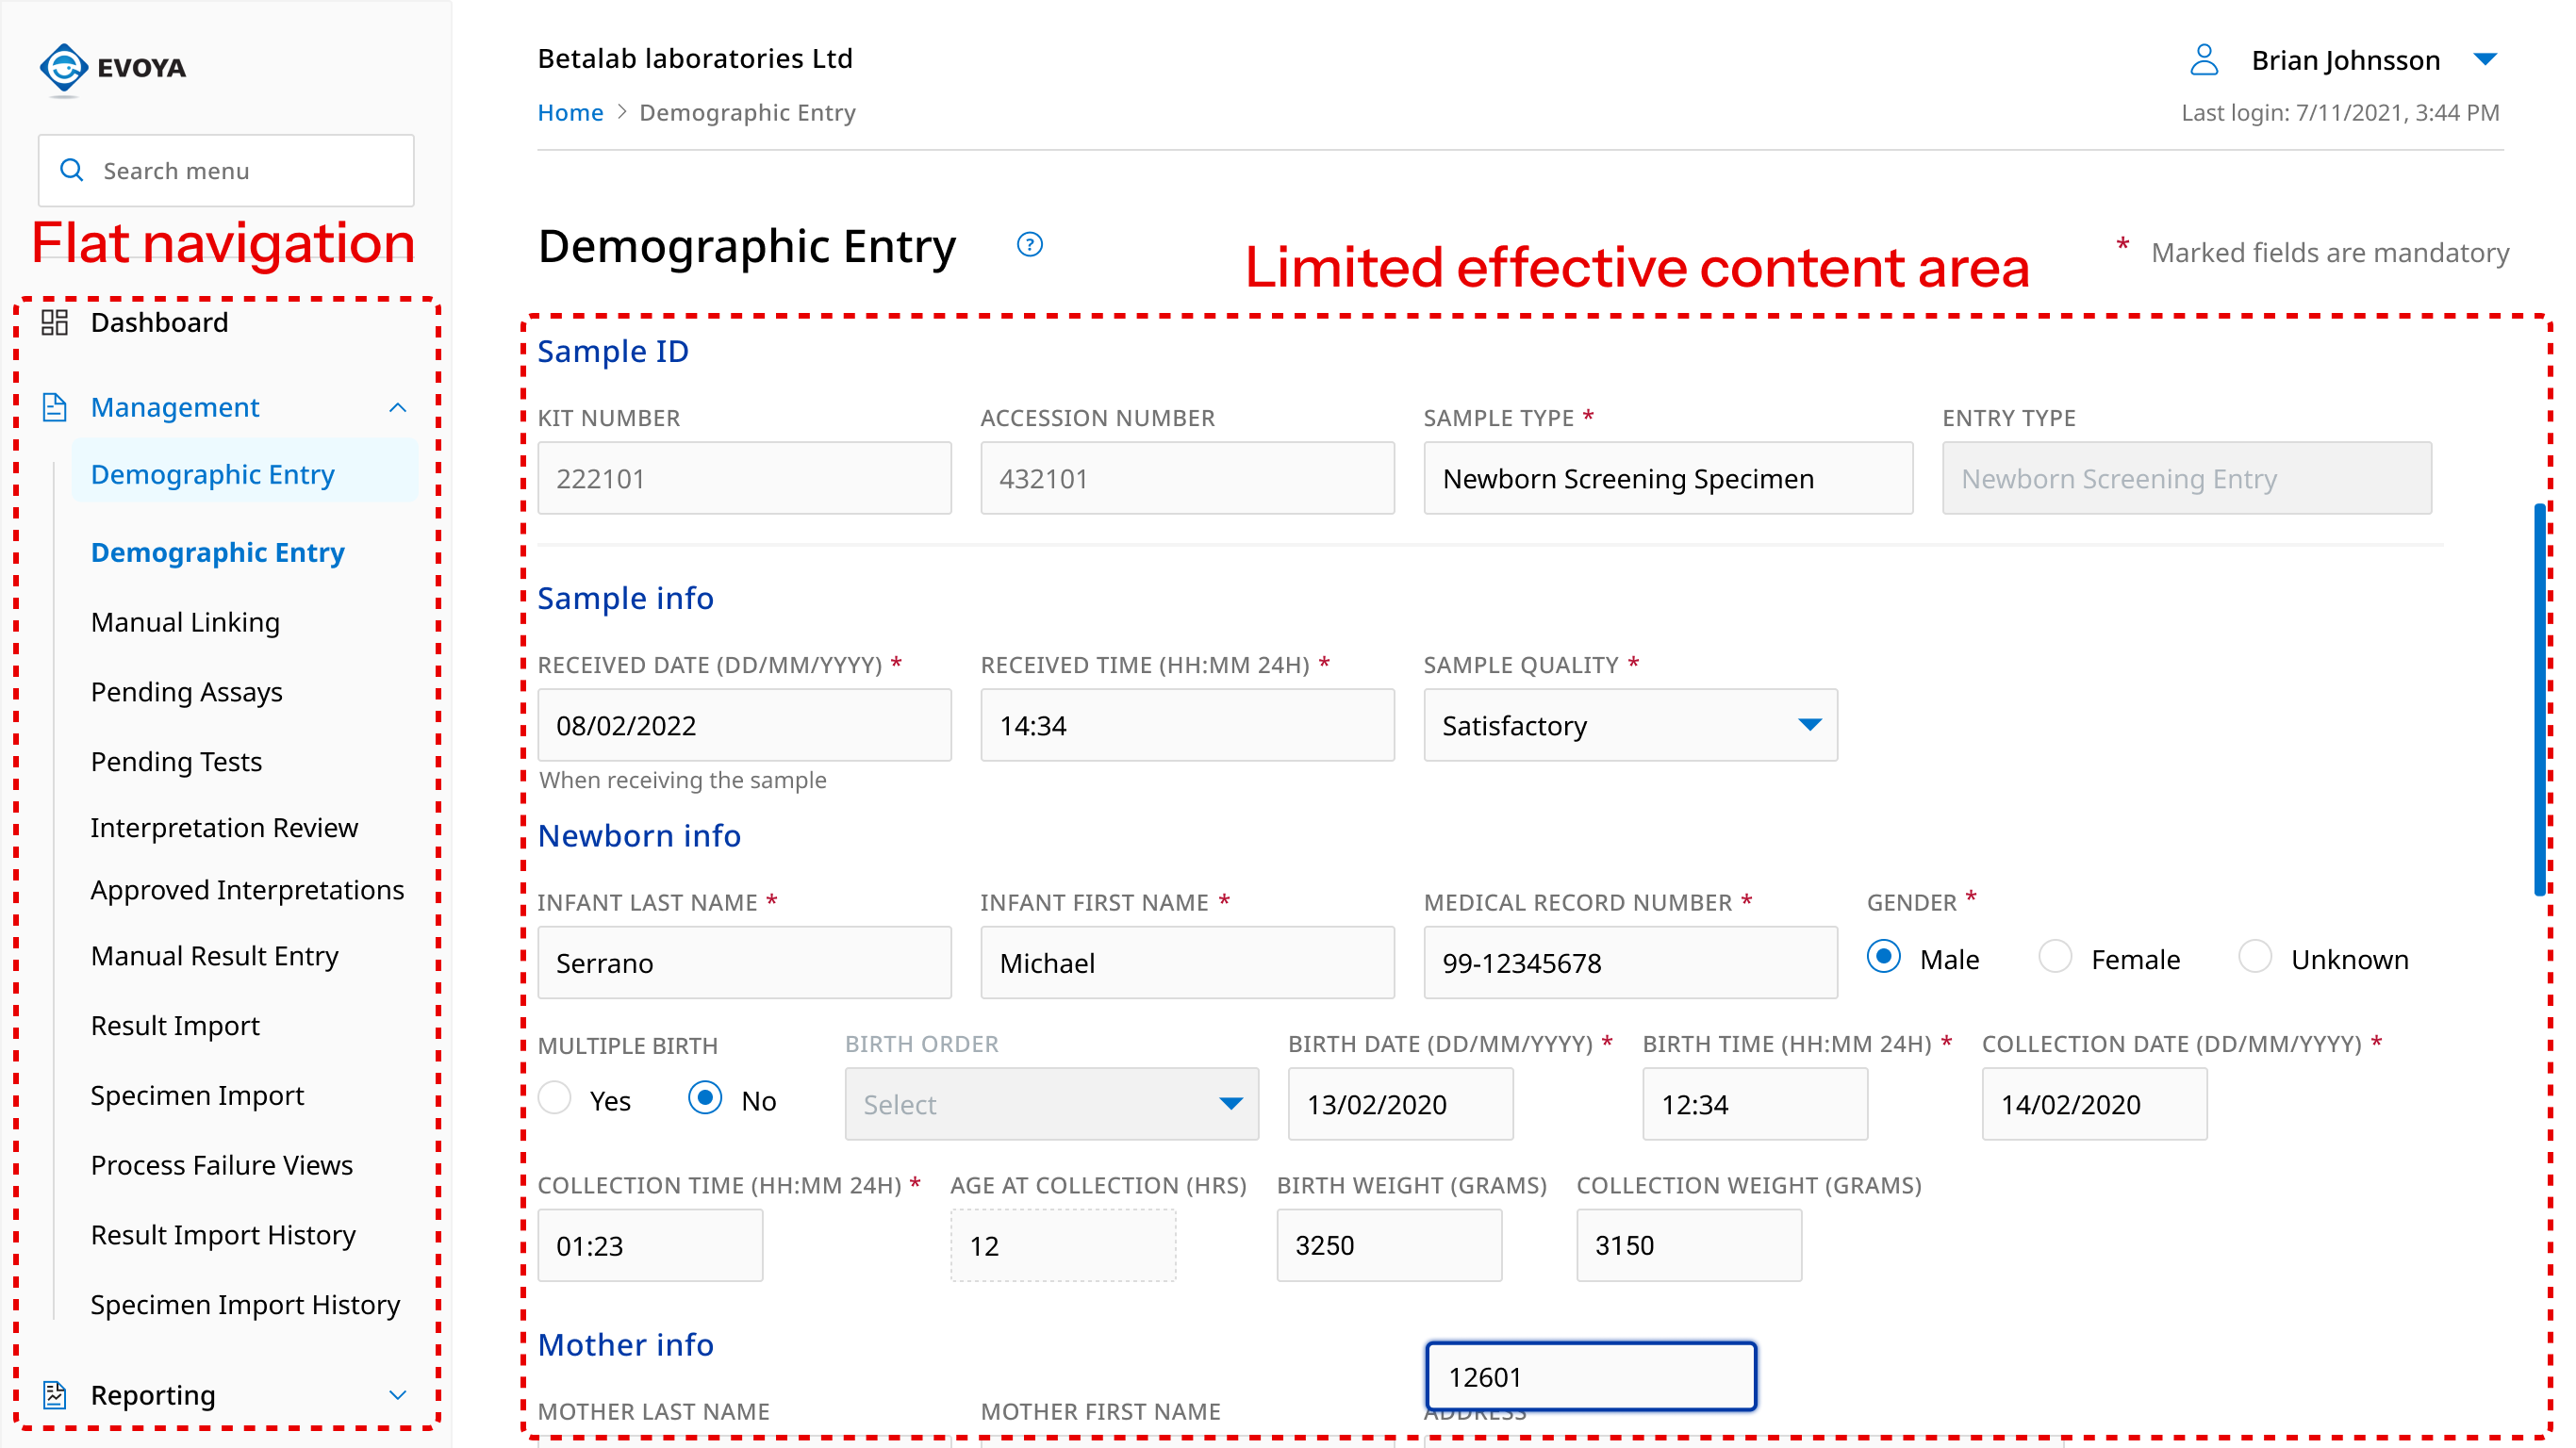This screenshot has width=2576, height=1448.
Task: Click the Entry Type field
Action: pyautogui.click(x=2187, y=478)
